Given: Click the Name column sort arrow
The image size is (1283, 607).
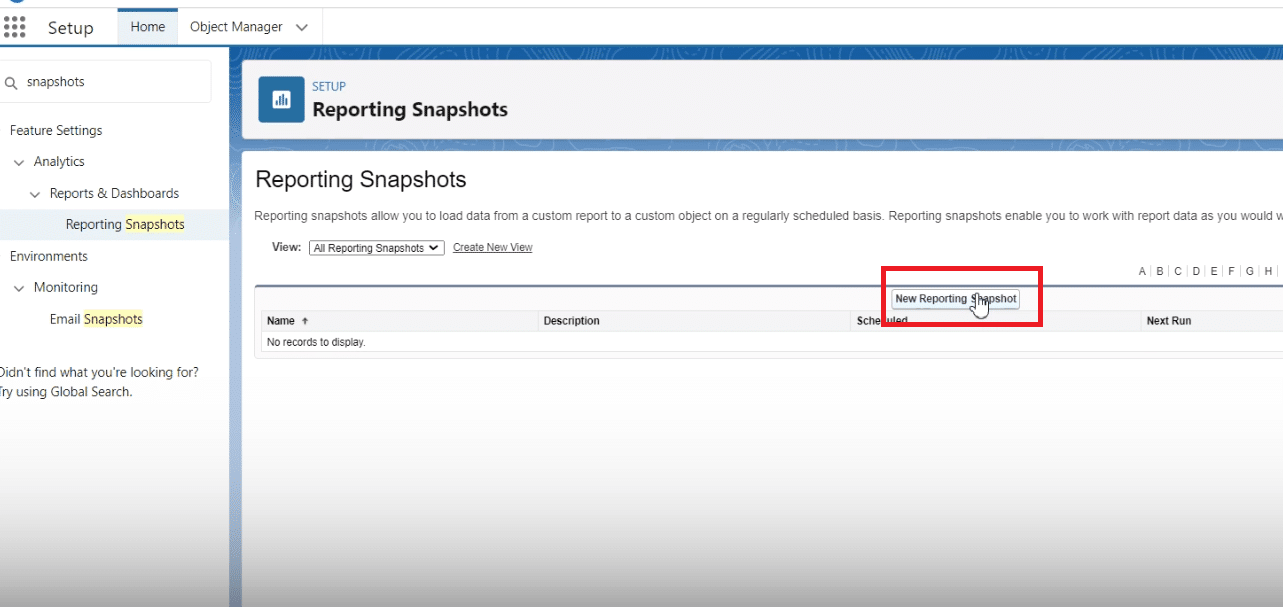Looking at the screenshot, I should (x=305, y=321).
